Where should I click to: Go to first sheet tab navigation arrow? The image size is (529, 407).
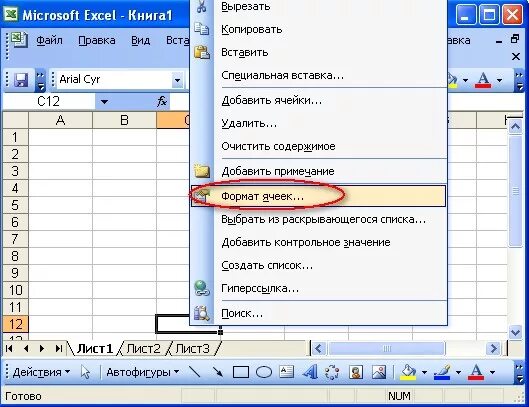[9, 348]
